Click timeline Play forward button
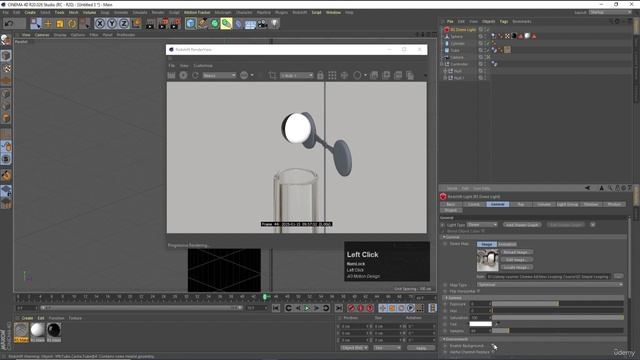 [307, 308]
